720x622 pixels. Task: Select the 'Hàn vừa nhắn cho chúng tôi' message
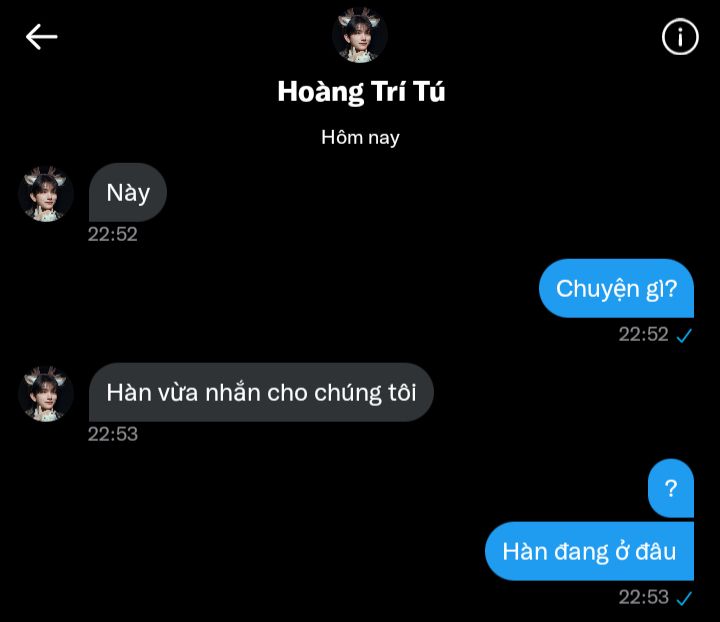pos(261,392)
